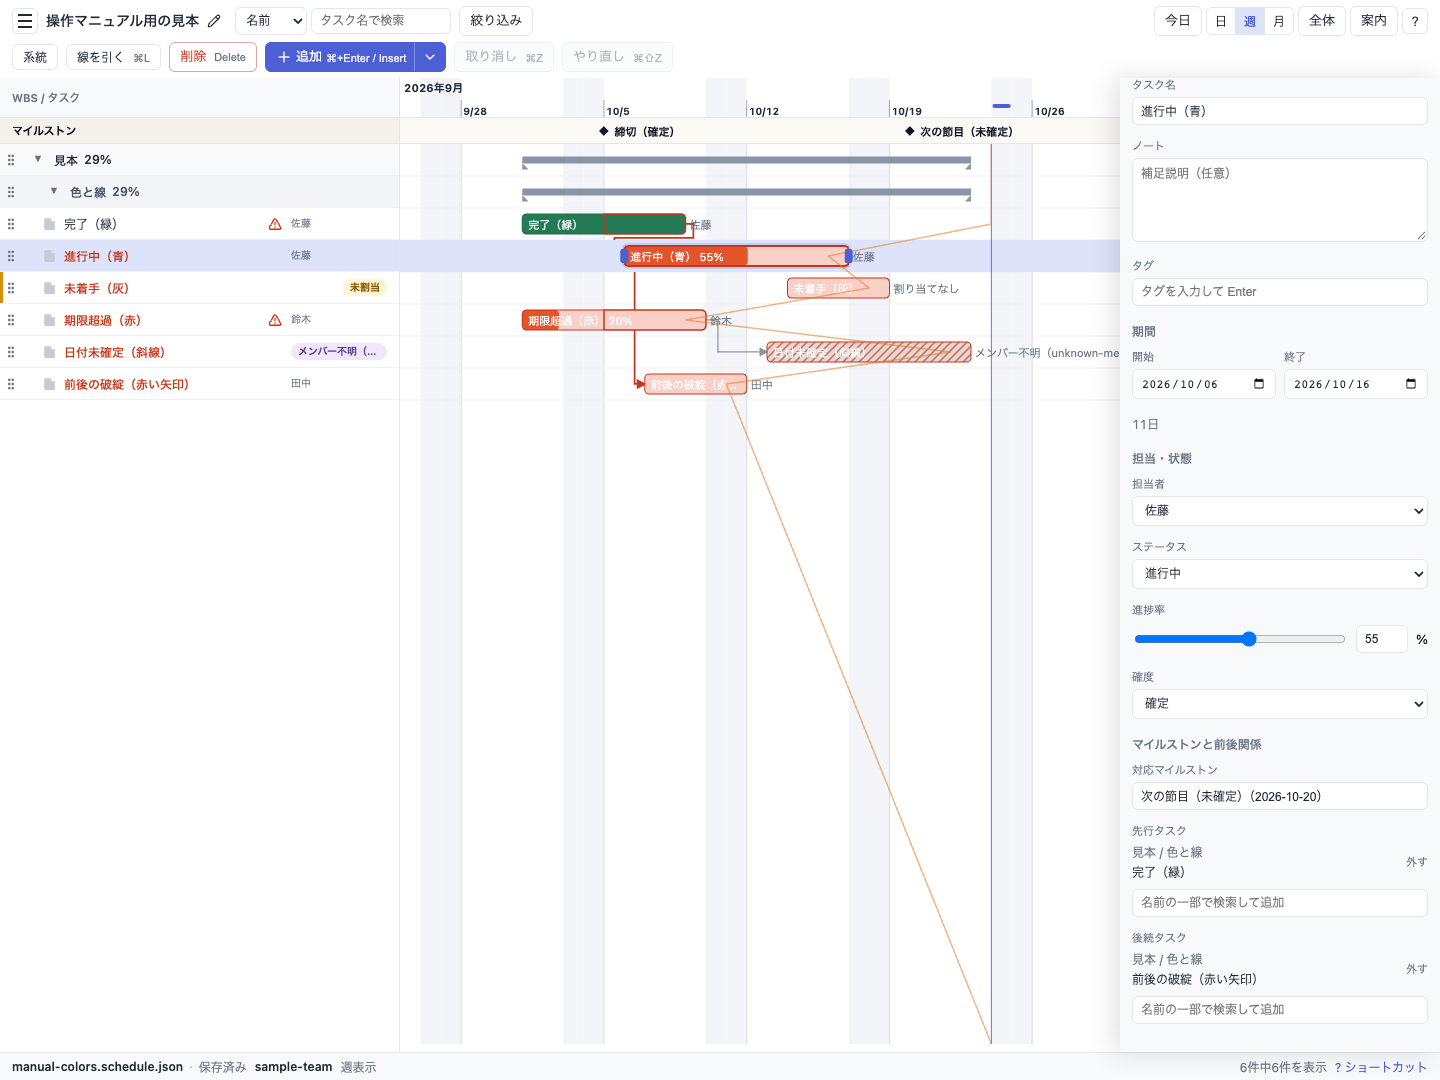Image resolution: width=1440 pixels, height=1080 pixels.
Task: Click the 全体 fit-all button
Action: 1322,21
